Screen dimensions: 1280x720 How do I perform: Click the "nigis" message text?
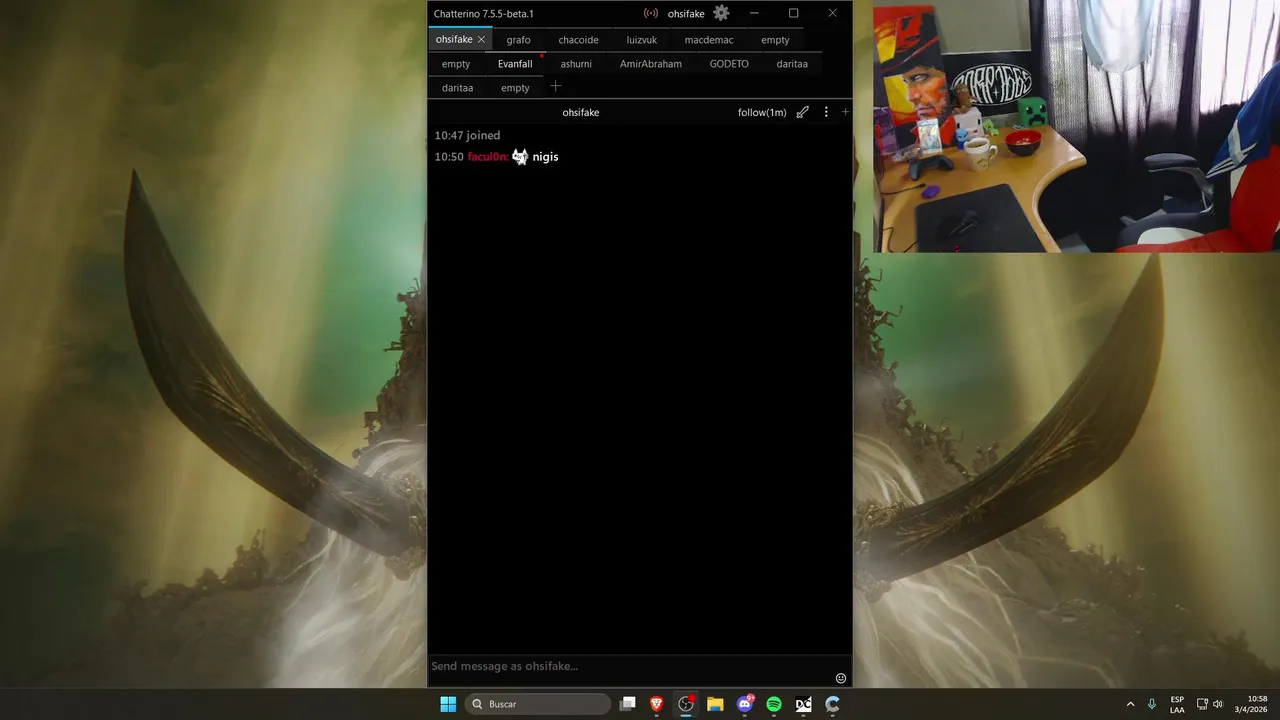point(545,157)
